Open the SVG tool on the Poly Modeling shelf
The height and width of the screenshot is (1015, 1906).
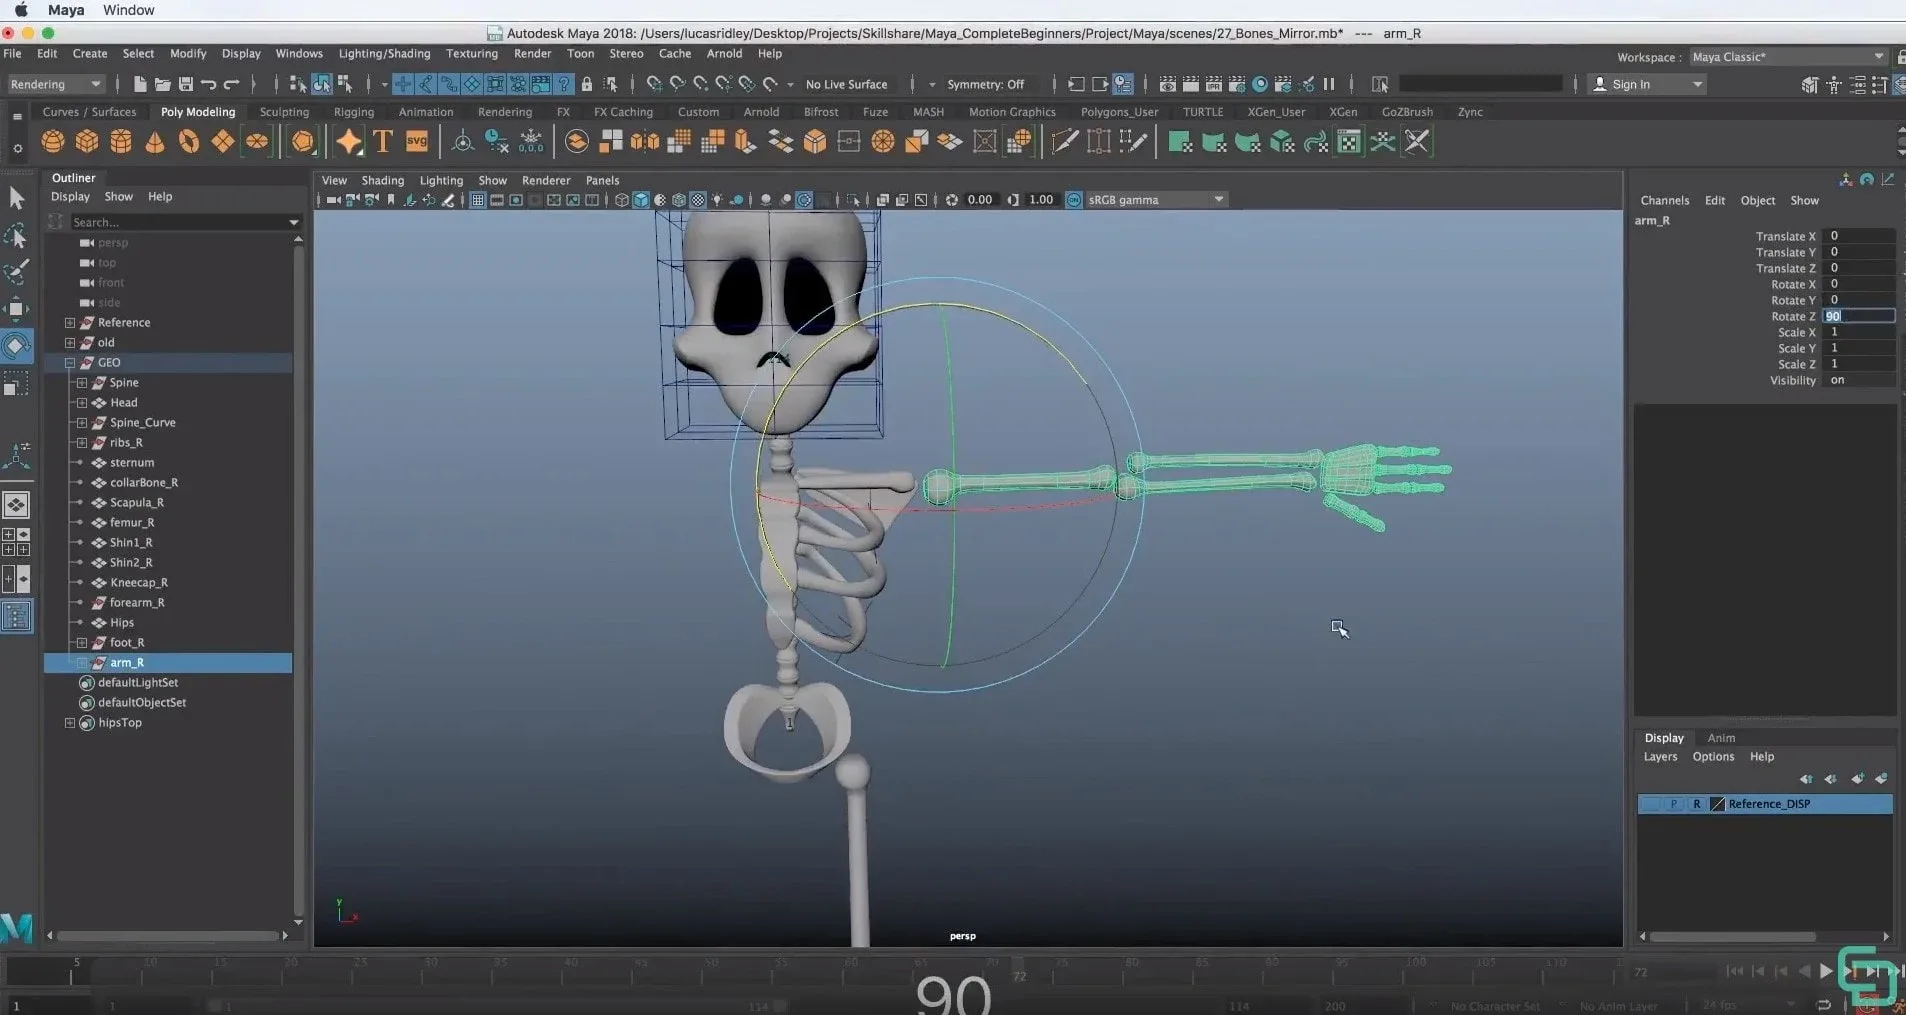point(417,142)
